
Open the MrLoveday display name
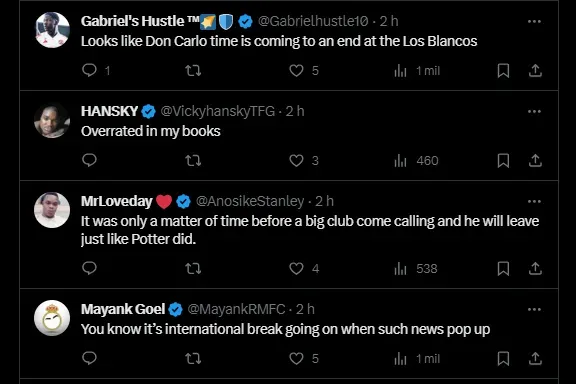tap(116, 201)
